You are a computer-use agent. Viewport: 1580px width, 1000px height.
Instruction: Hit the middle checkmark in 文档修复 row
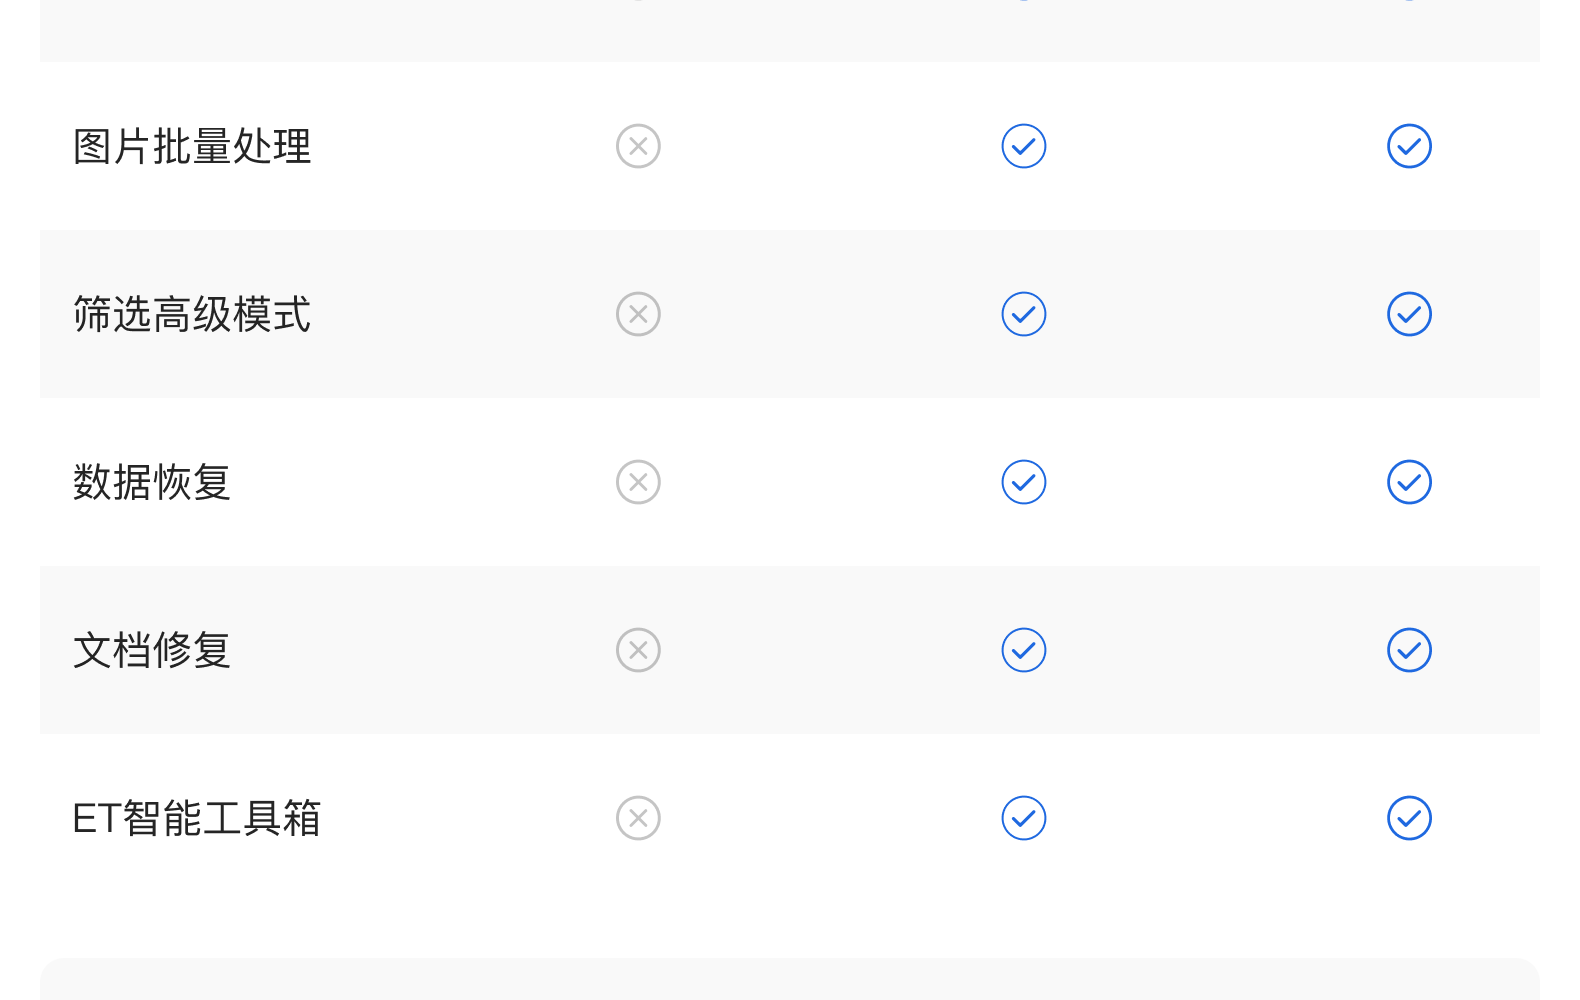[x=1024, y=650]
